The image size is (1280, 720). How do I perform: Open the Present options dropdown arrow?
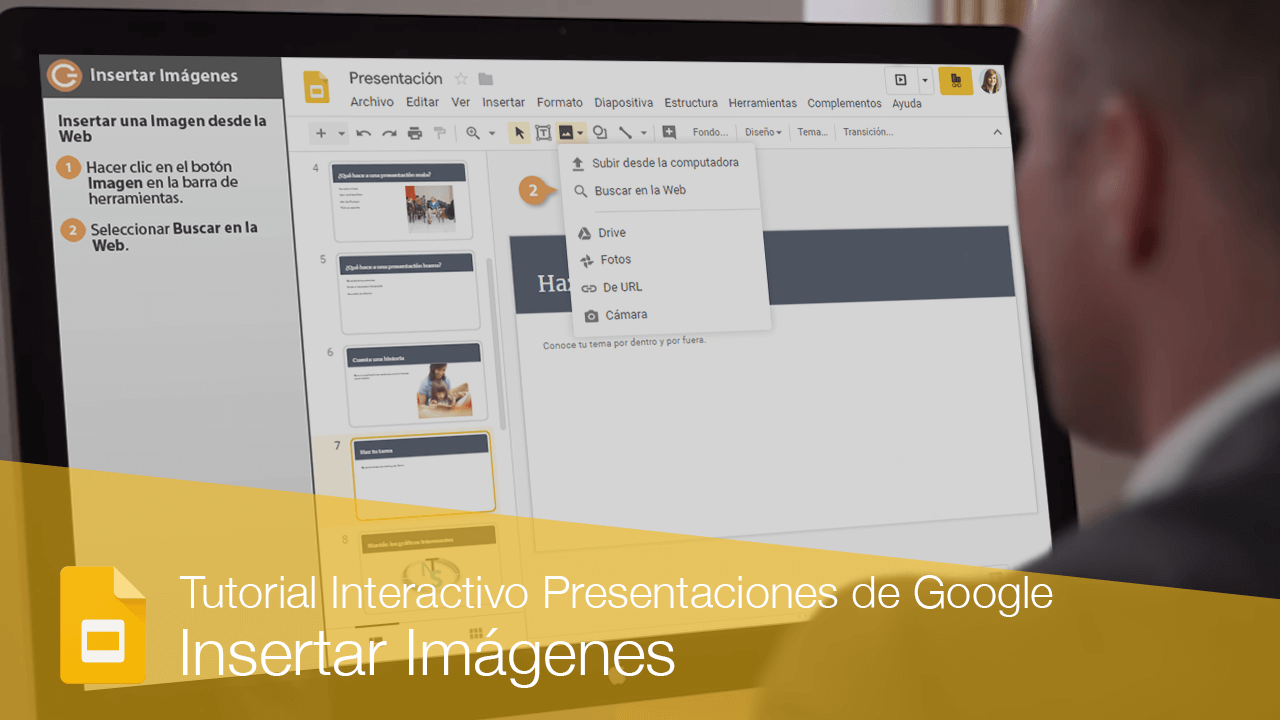point(925,80)
